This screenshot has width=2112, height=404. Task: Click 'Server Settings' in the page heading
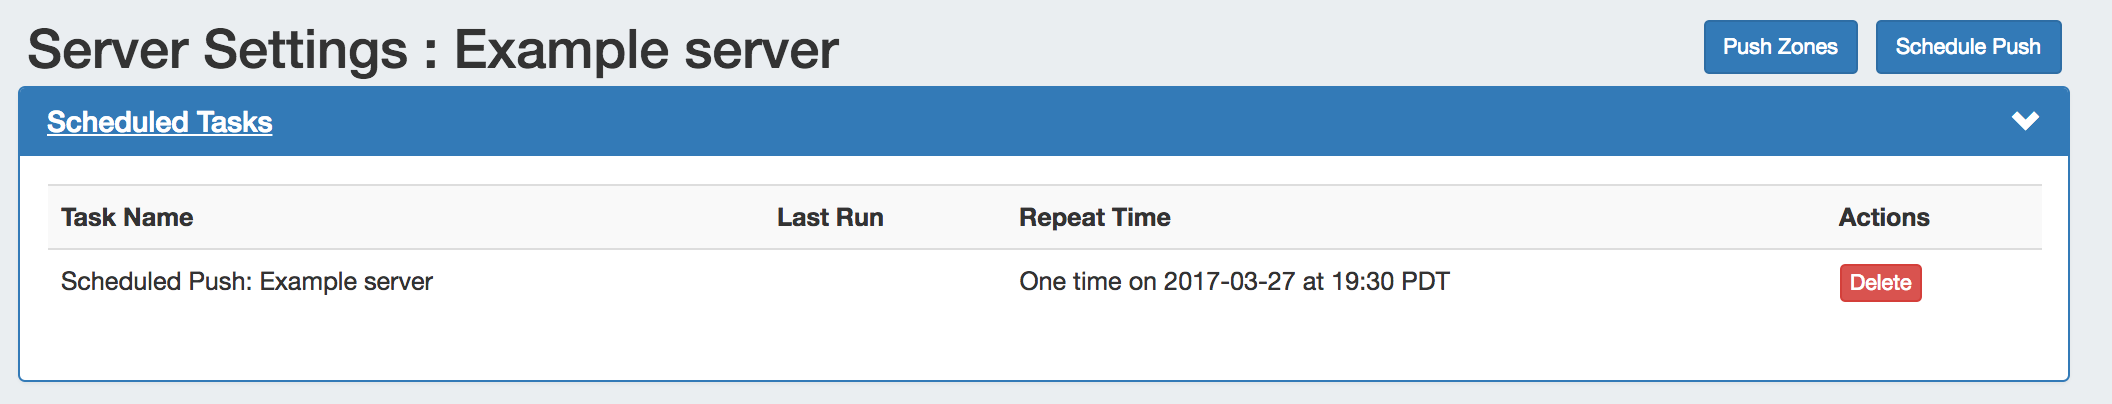click(x=217, y=50)
